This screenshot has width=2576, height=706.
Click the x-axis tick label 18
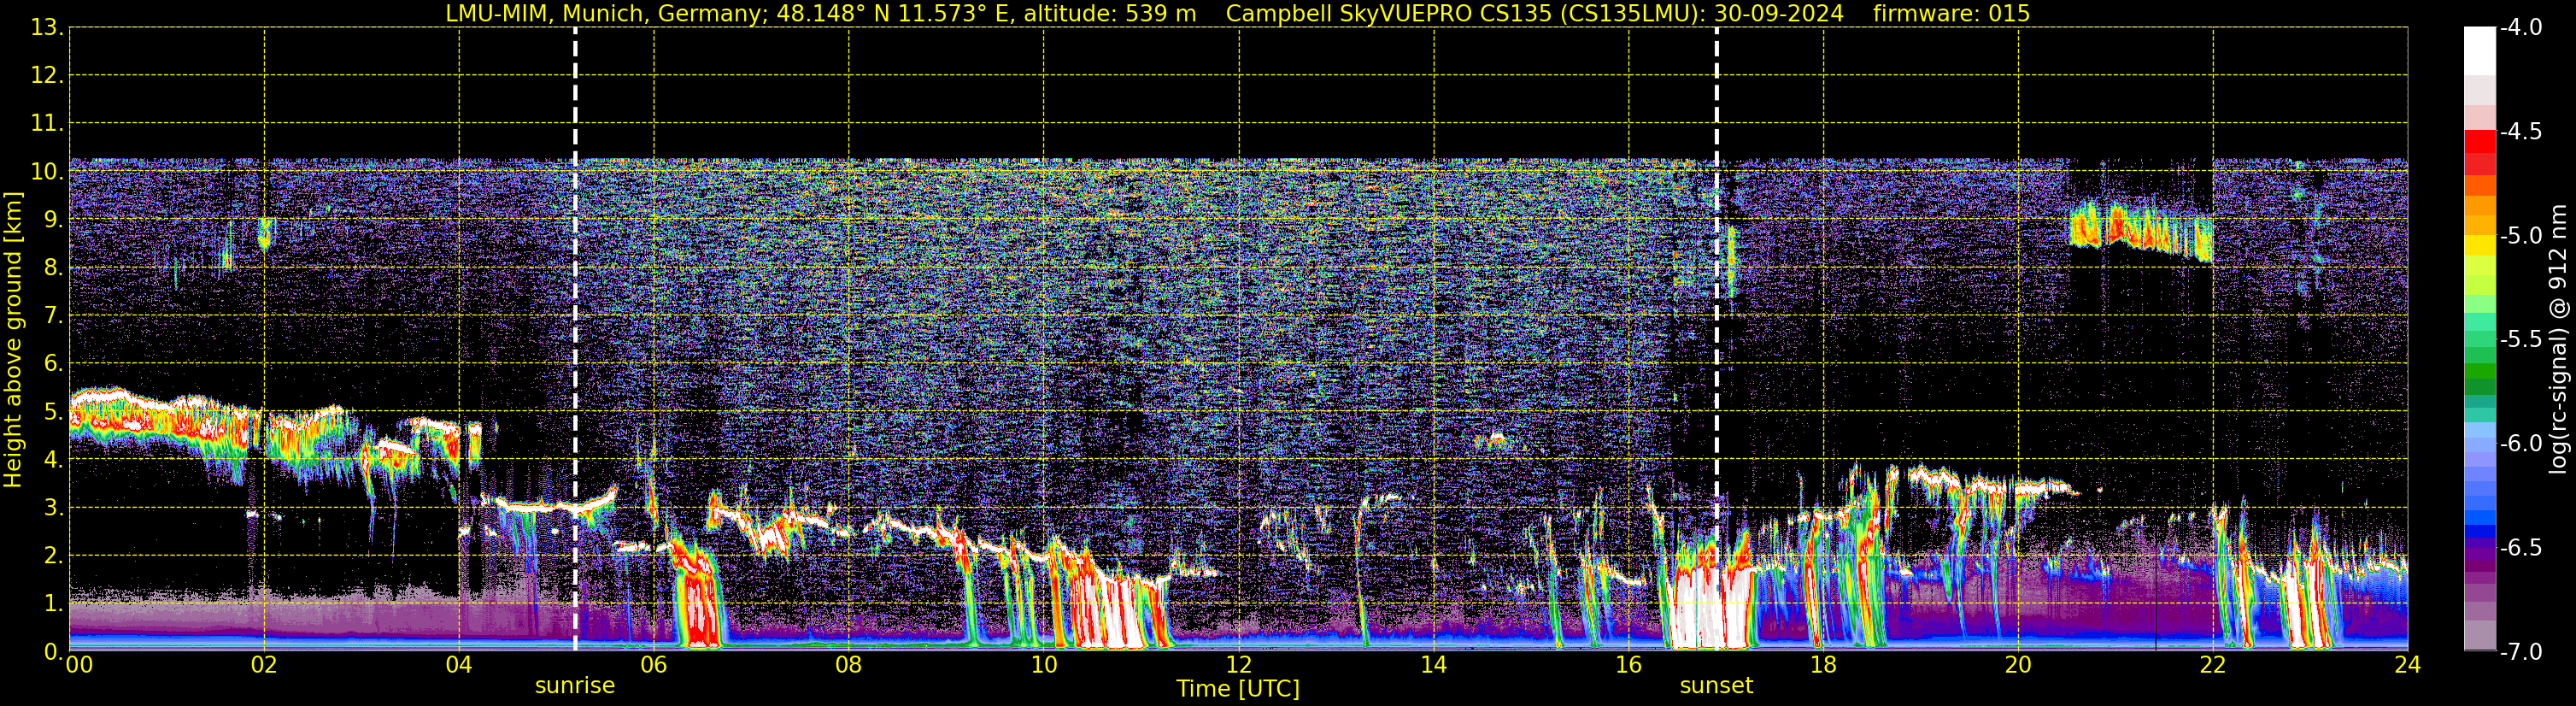click(x=1823, y=665)
